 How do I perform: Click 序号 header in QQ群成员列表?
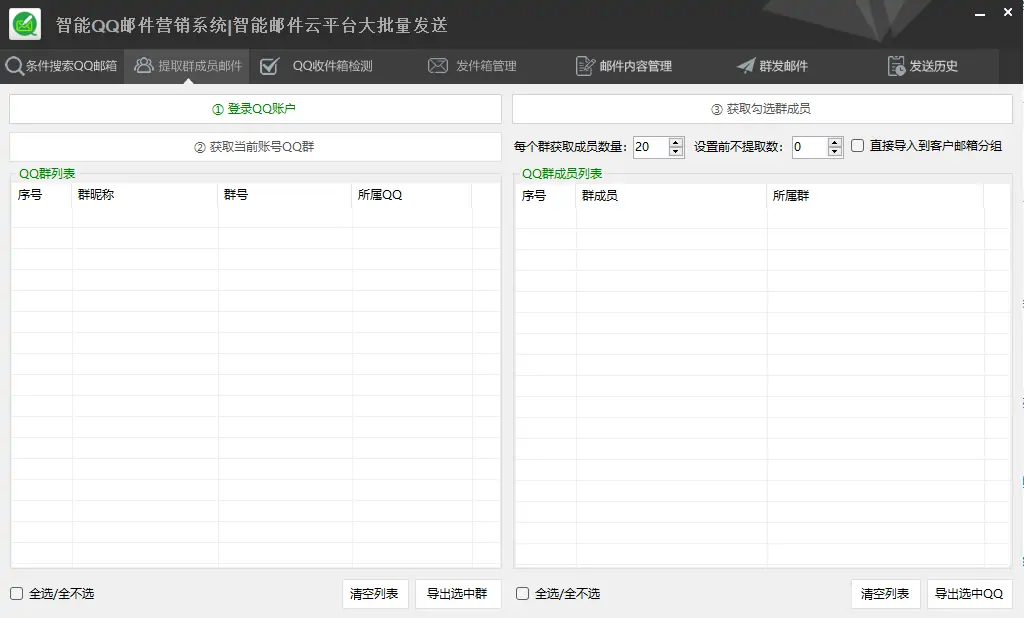click(545, 195)
